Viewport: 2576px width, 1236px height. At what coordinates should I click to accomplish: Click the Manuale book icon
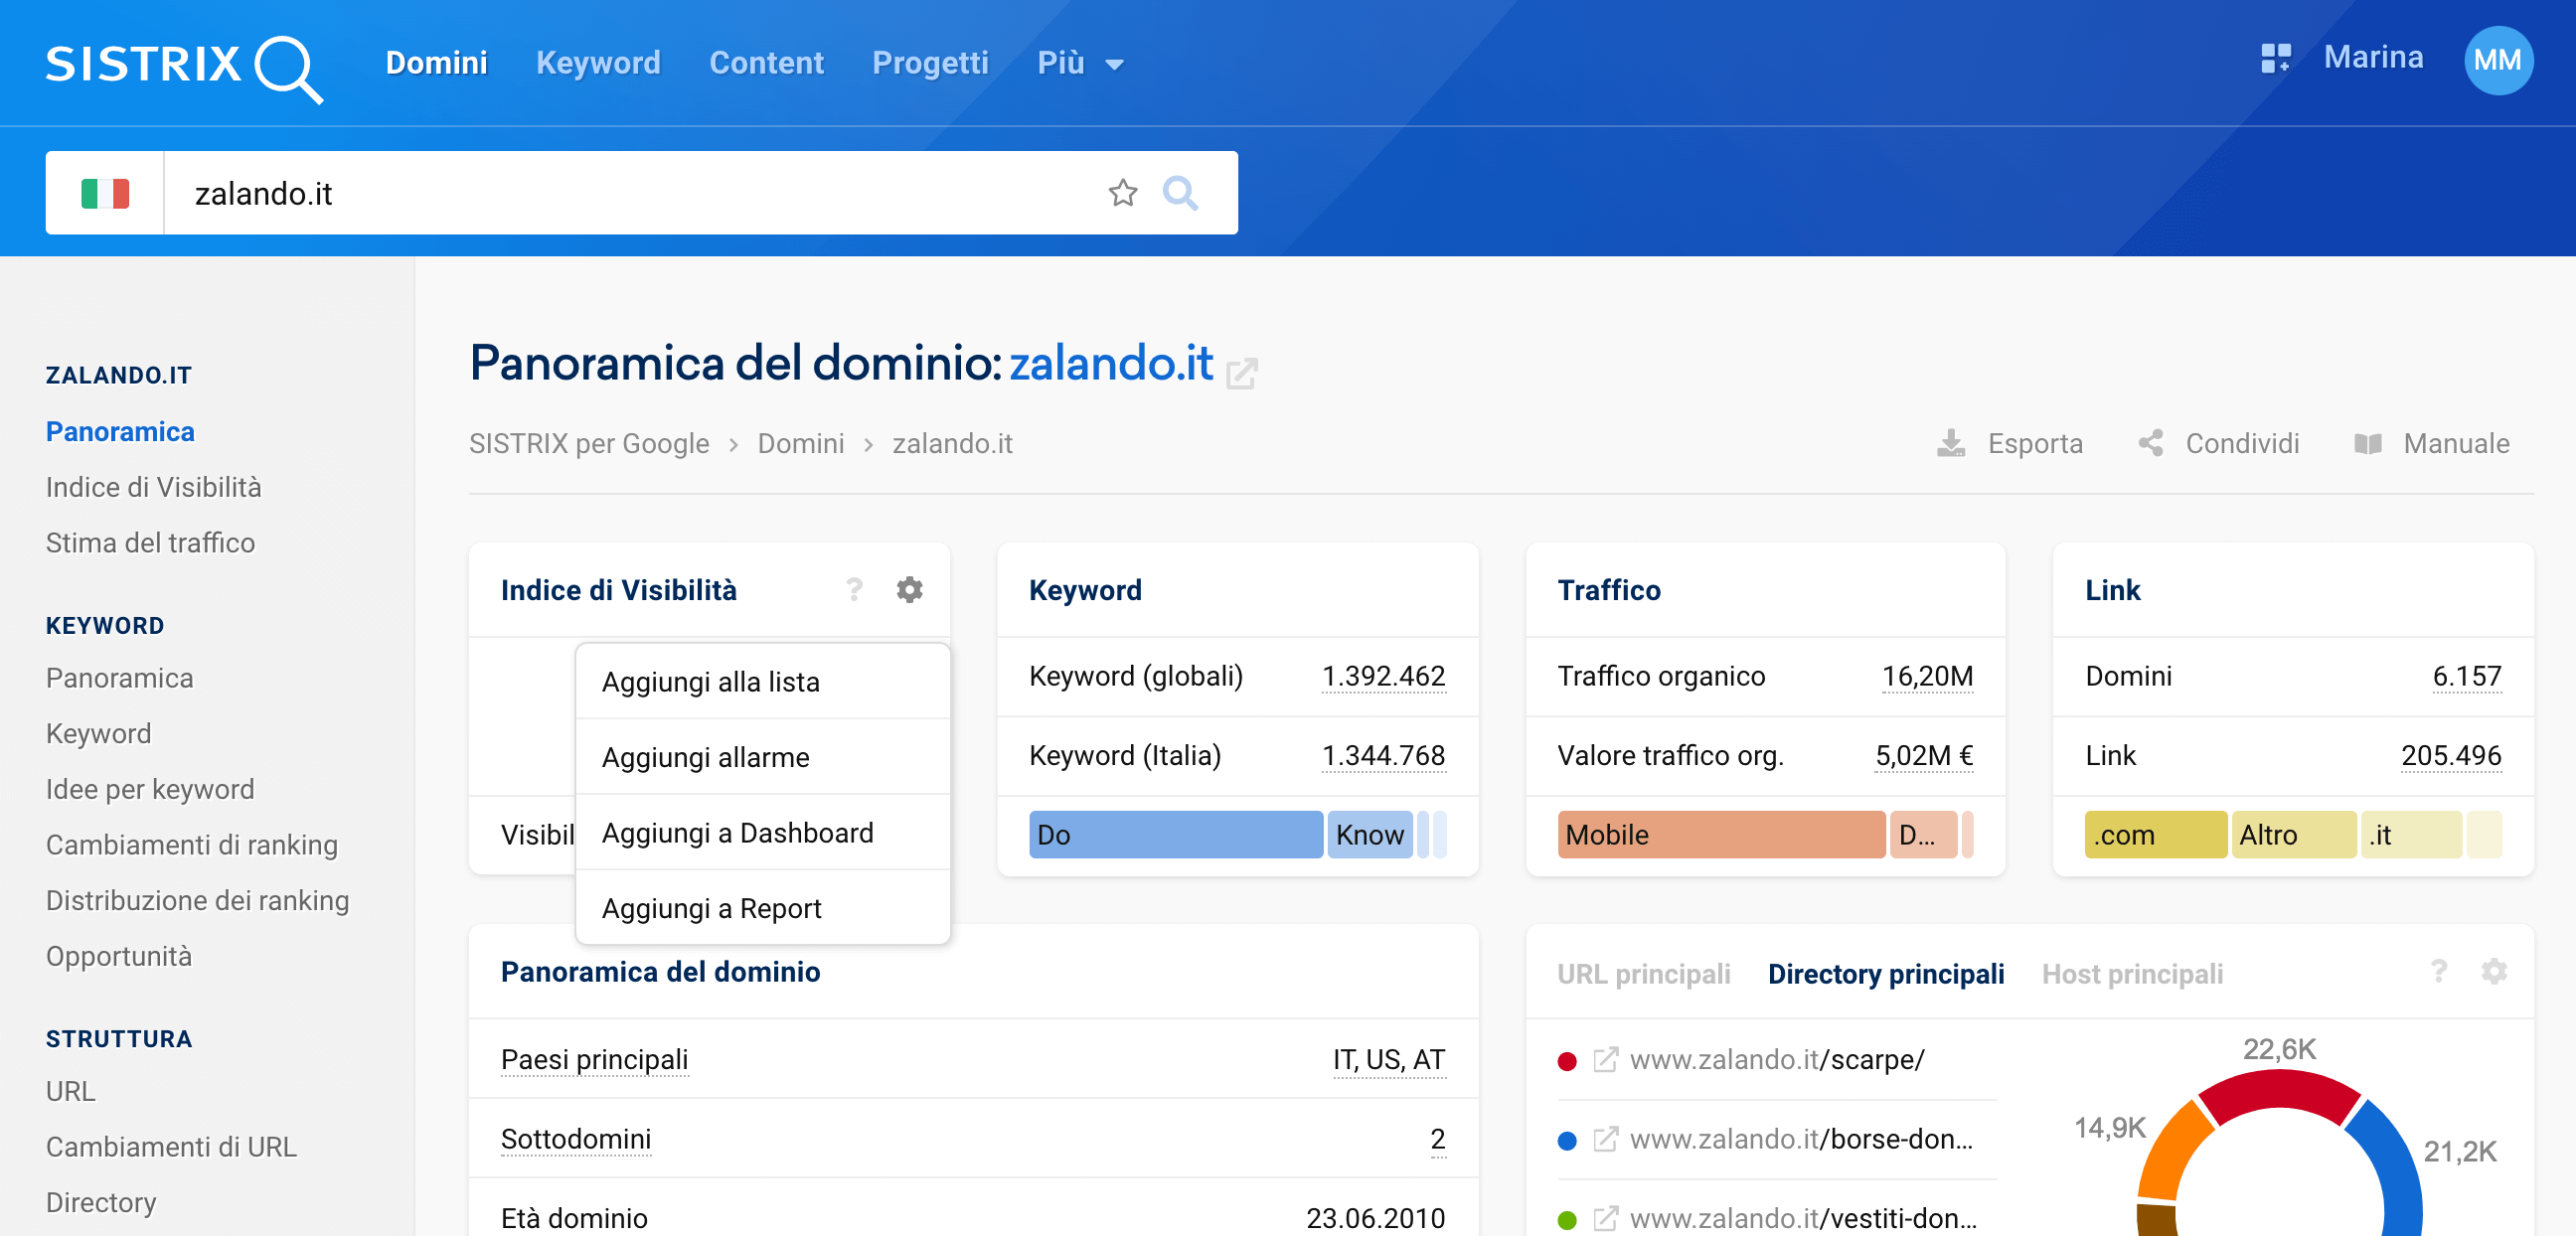click(x=2367, y=443)
